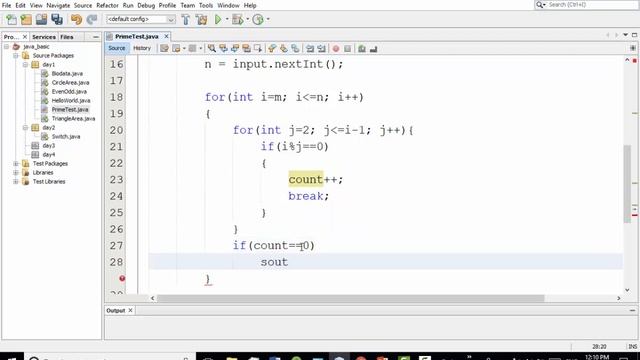This screenshot has height=360, width=640.
Task: Switch to the Services tab
Action: [44, 37]
